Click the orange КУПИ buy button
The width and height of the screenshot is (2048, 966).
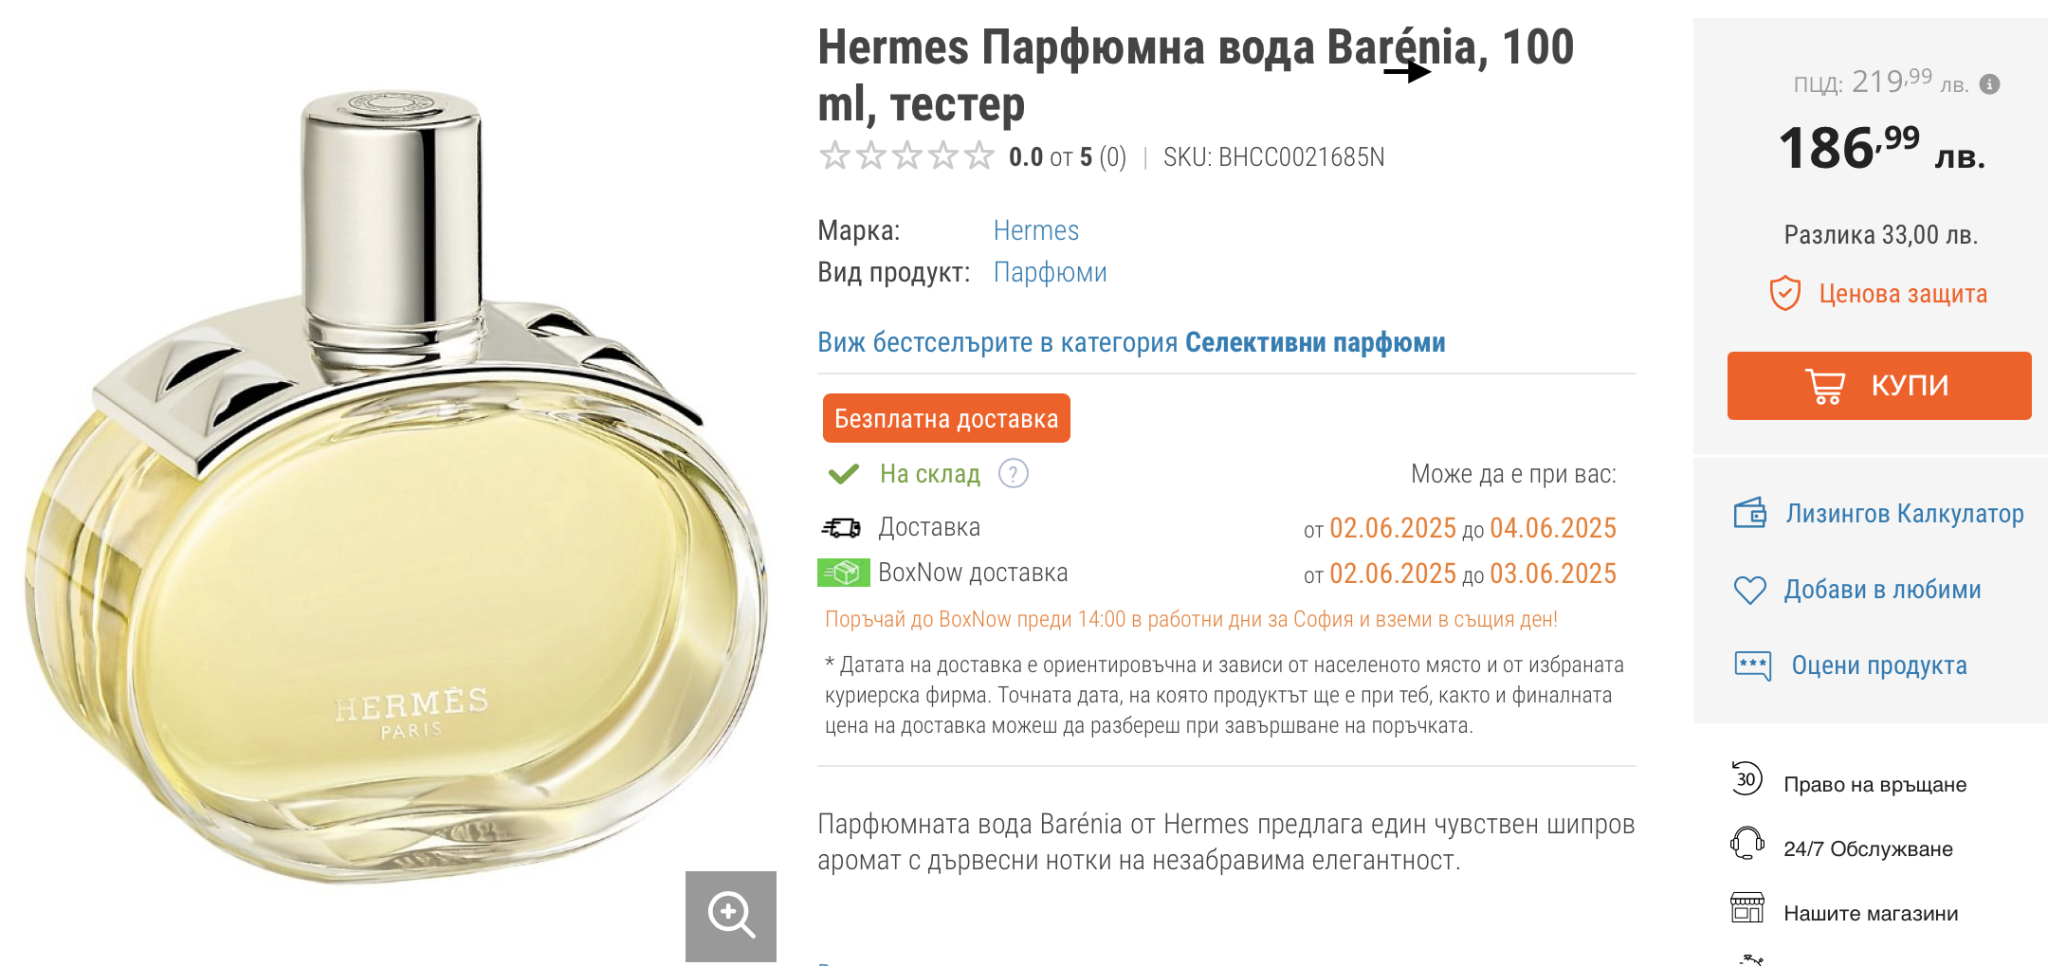click(x=1879, y=385)
